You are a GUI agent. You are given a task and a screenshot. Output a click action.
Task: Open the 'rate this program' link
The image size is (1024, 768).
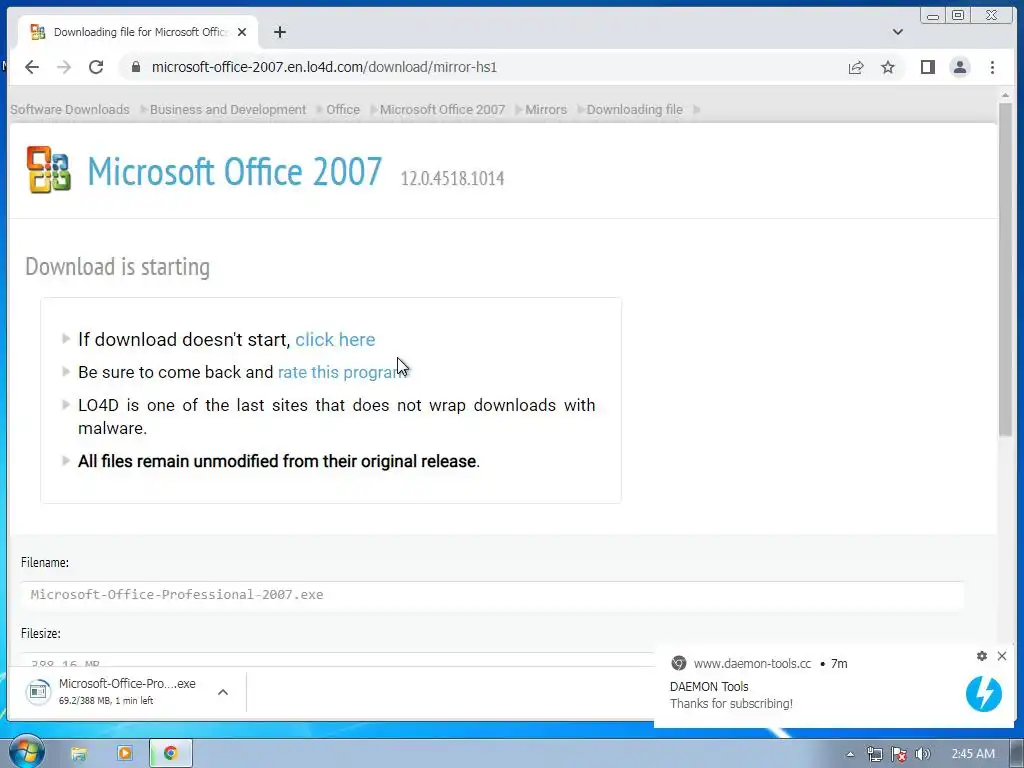coord(342,372)
